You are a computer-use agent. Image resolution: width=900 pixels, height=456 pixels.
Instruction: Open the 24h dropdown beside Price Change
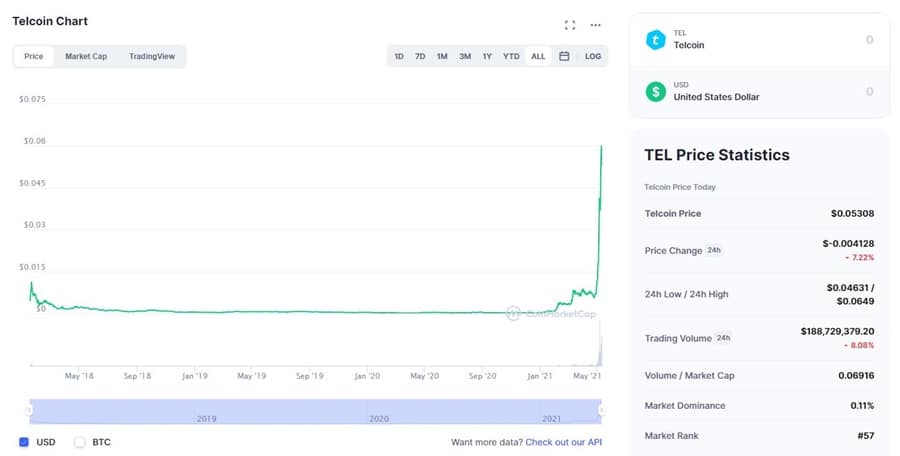coord(715,250)
